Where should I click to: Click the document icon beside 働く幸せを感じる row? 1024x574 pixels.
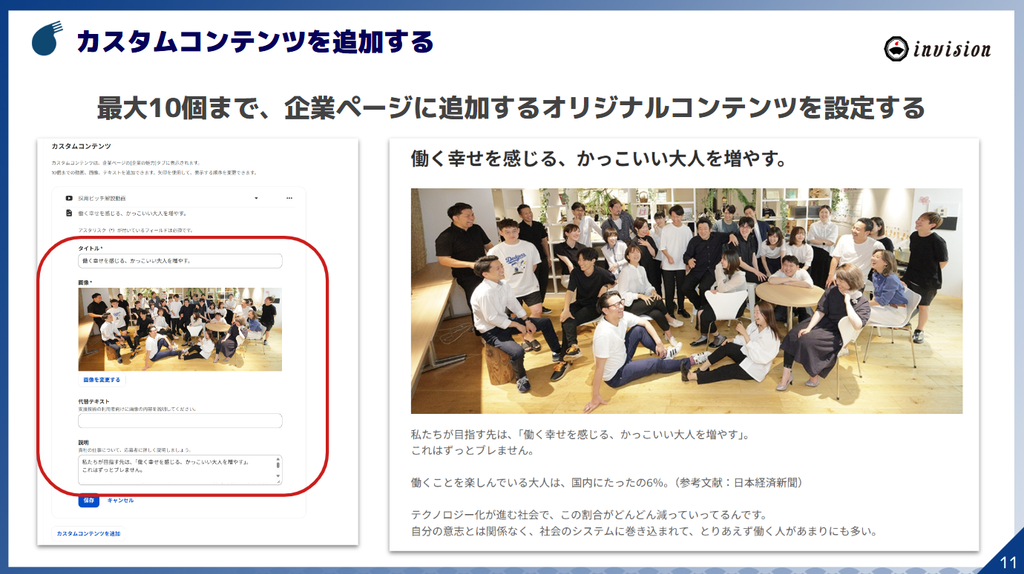[69, 213]
